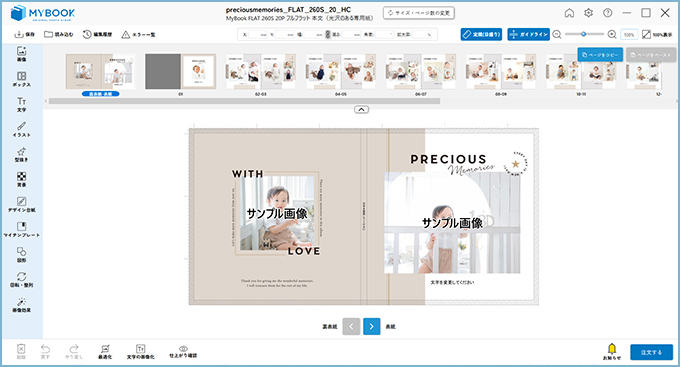Image resolution: width=680 pixels, height=367 pixels.
Task: Open the 図形 shapes tool
Action: pyautogui.click(x=21, y=255)
